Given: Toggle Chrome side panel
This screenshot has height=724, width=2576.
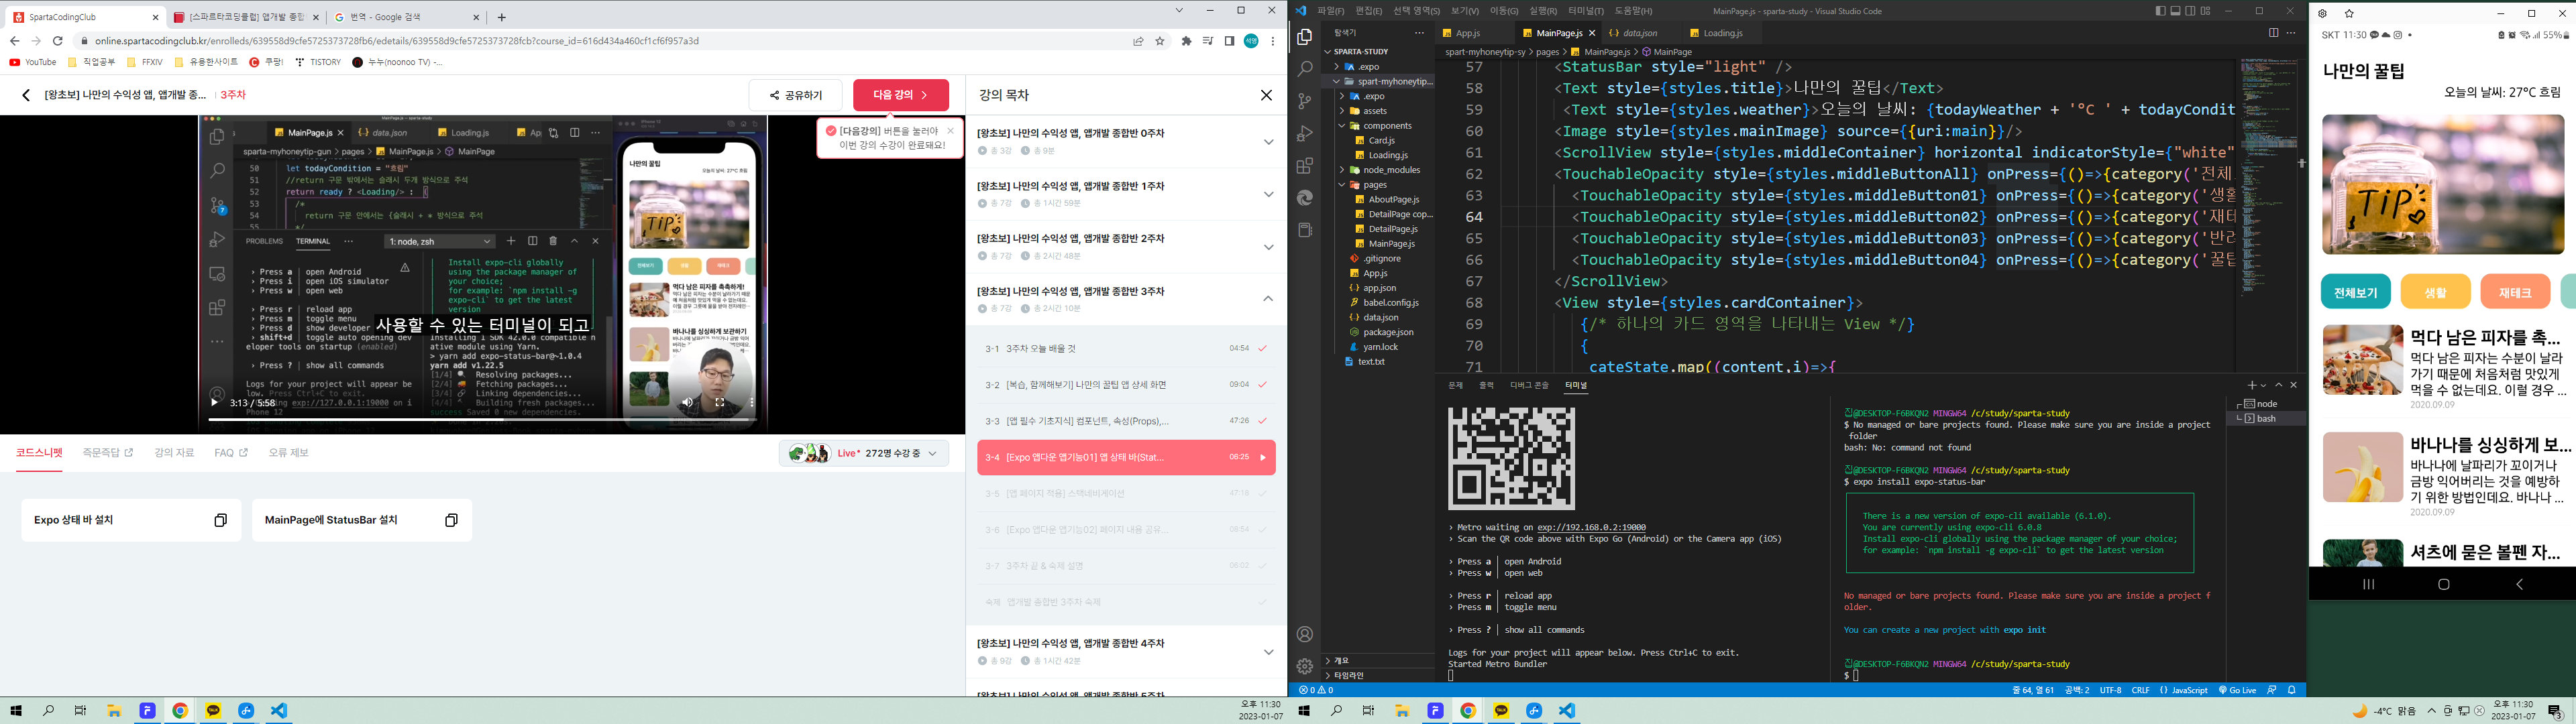Looking at the screenshot, I should pyautogui.click(x=1229, y=41).
